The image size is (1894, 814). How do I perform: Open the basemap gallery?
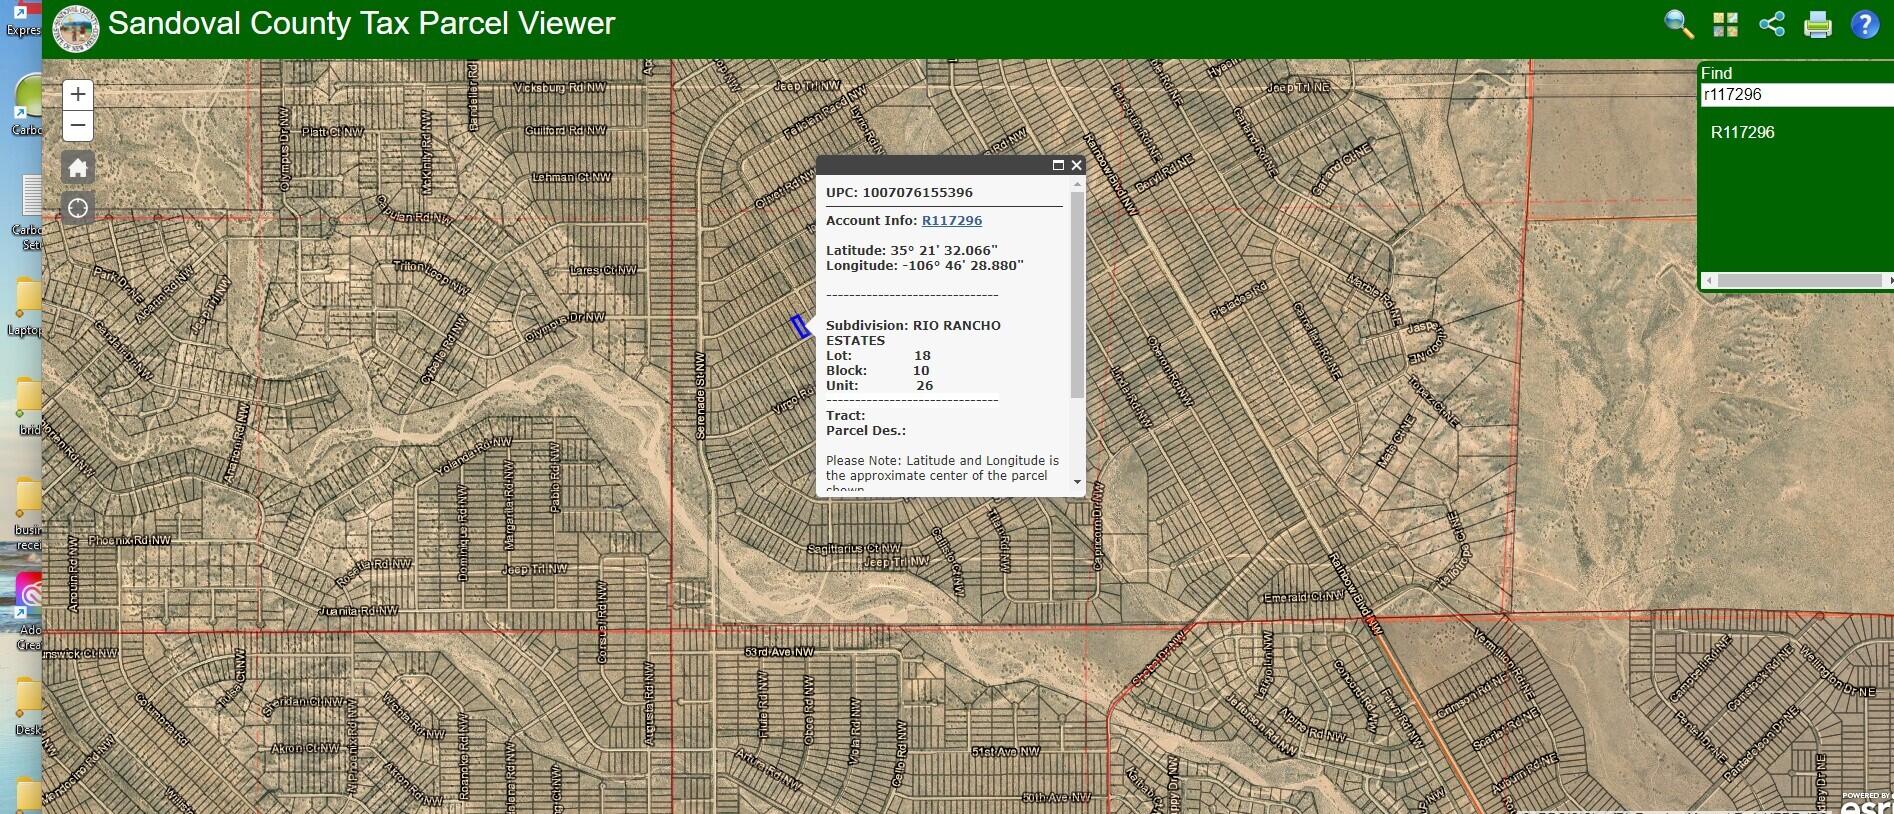click(1725, 24)
